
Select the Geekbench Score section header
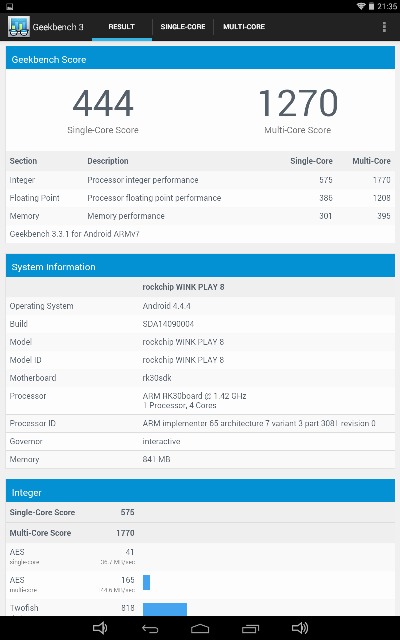point(200,60)
